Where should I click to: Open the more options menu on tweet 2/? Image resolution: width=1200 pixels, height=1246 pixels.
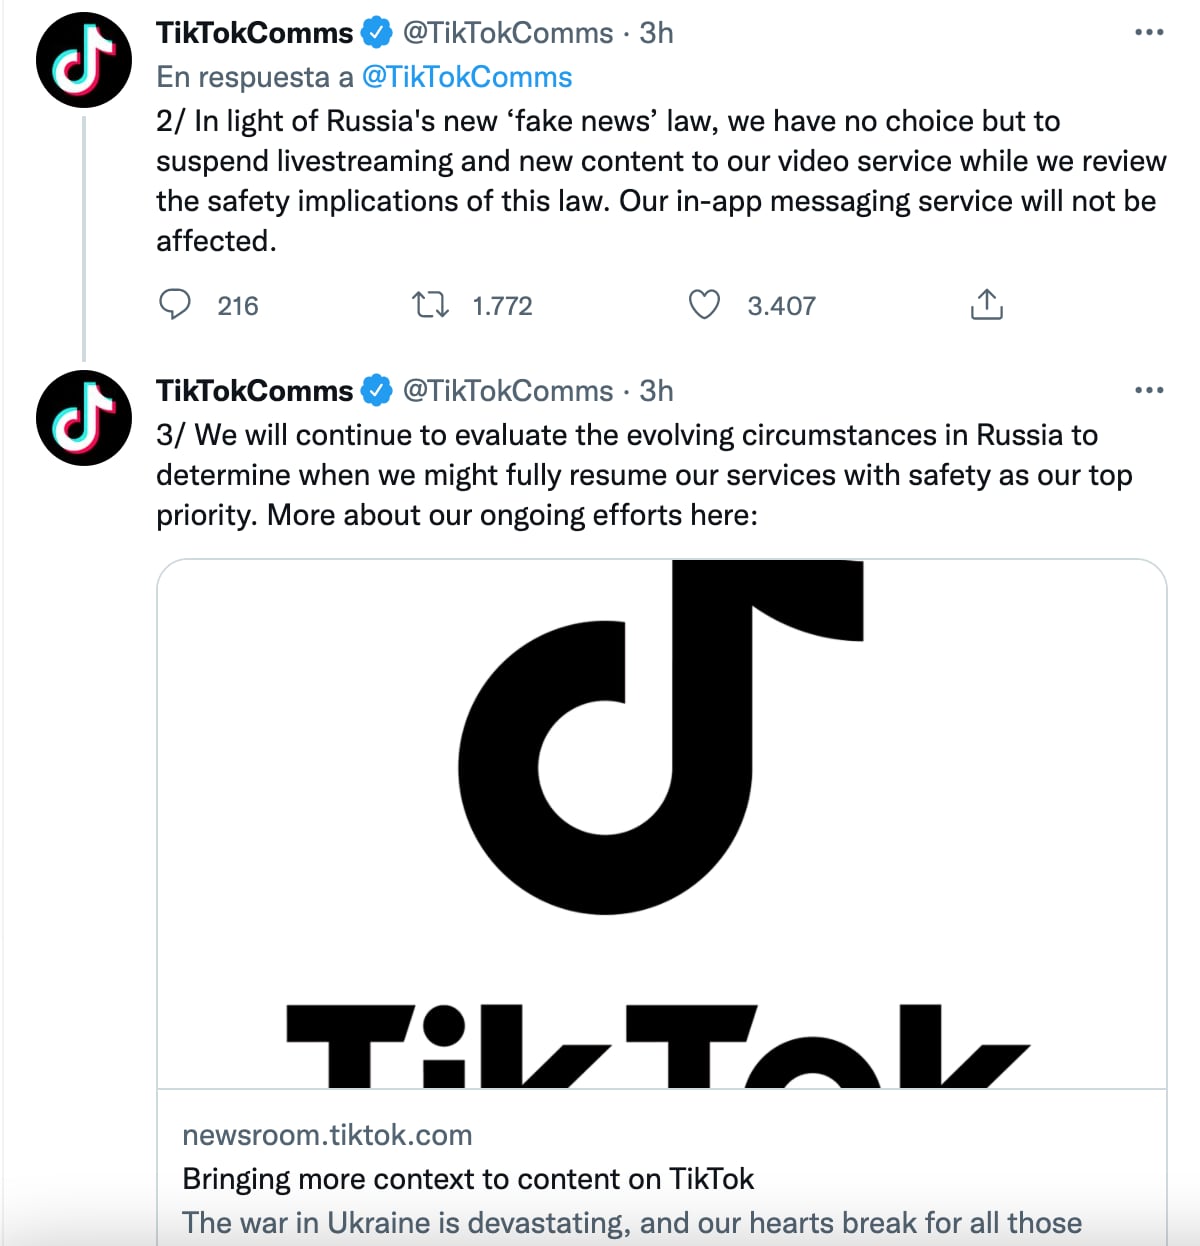(1149, 31)
